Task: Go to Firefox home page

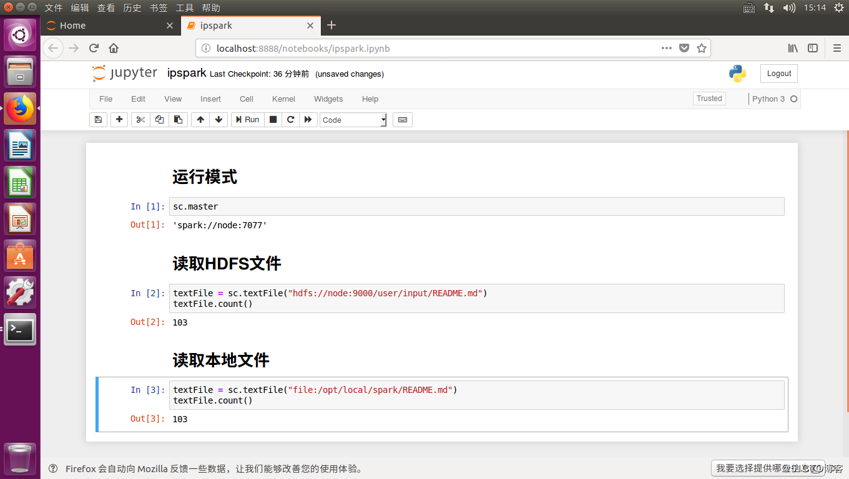Action: click(114, 48)
